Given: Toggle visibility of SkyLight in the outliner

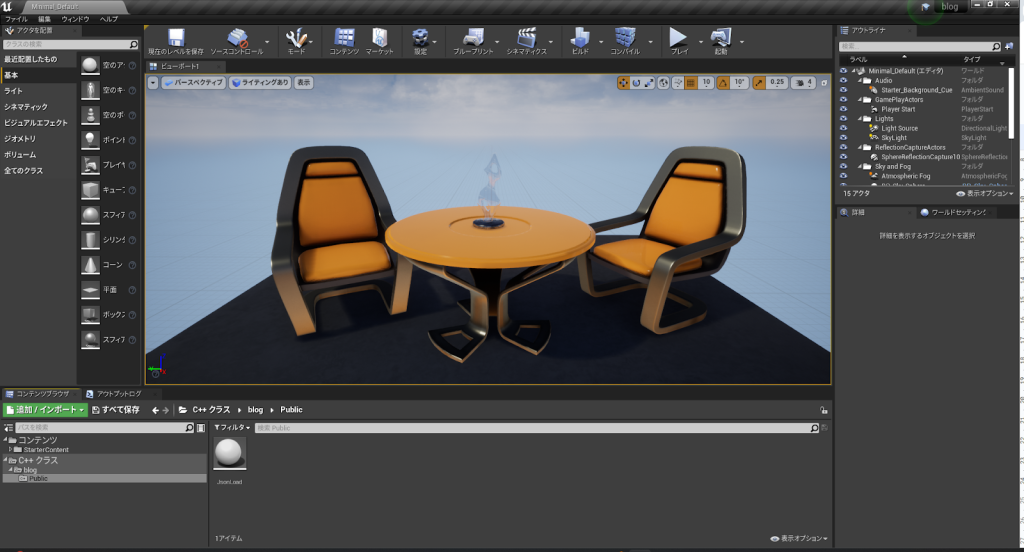Looking at the screenshot, I should (x=844, y=138).
